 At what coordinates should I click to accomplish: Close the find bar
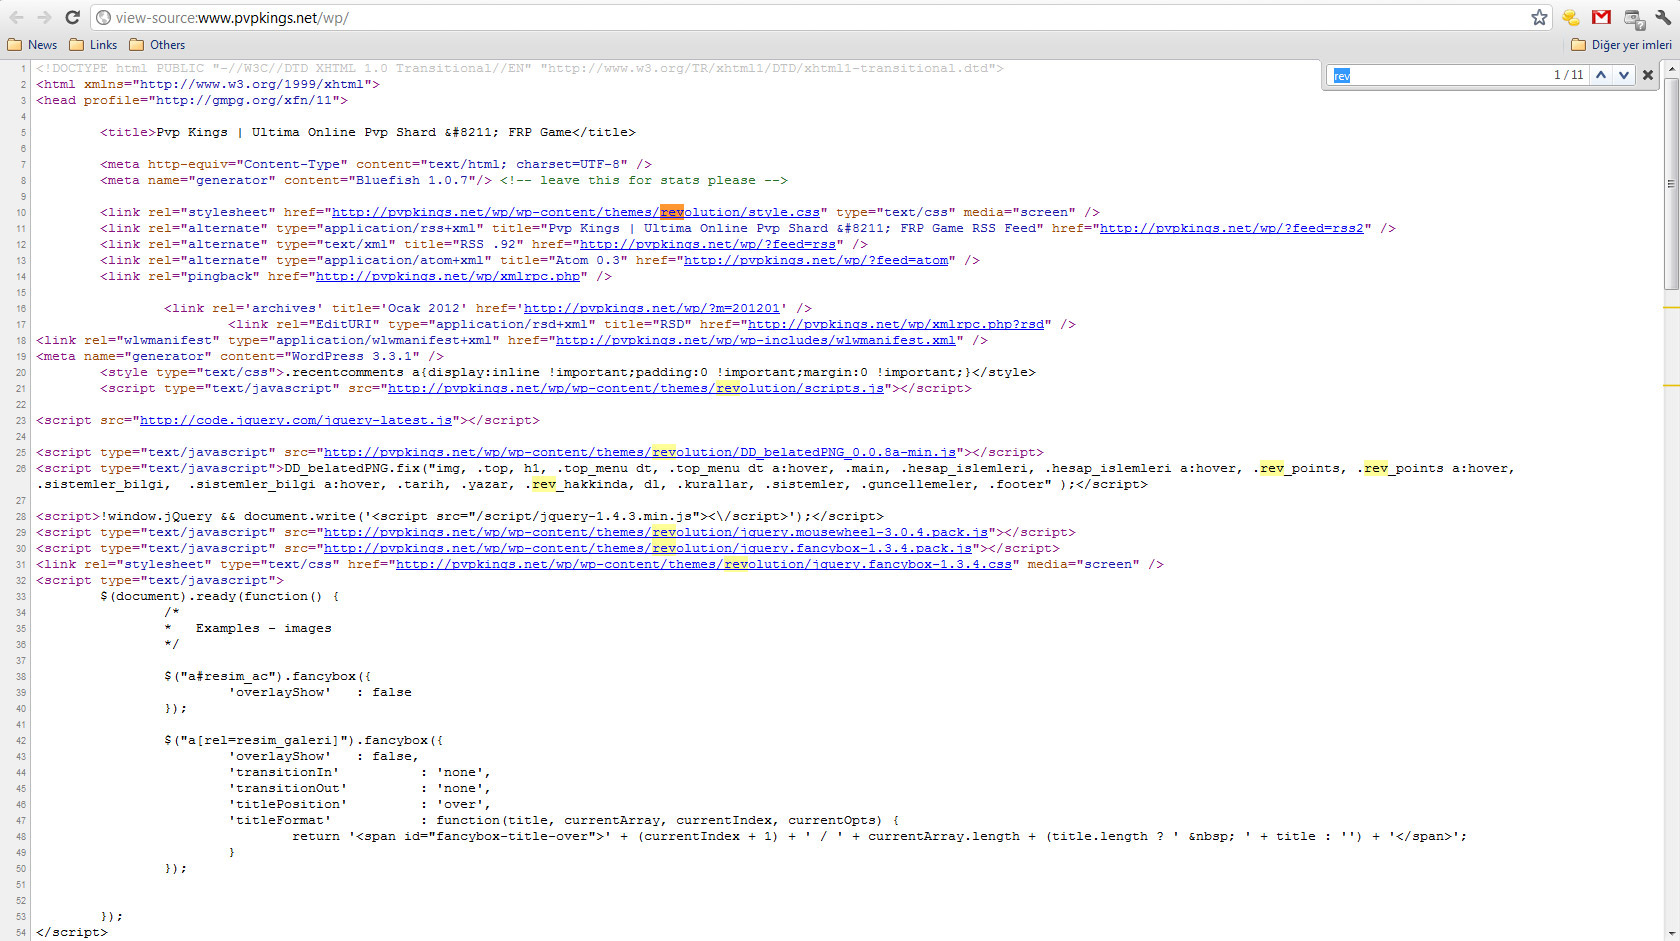pyautogui.click(x=1648, y=75)
